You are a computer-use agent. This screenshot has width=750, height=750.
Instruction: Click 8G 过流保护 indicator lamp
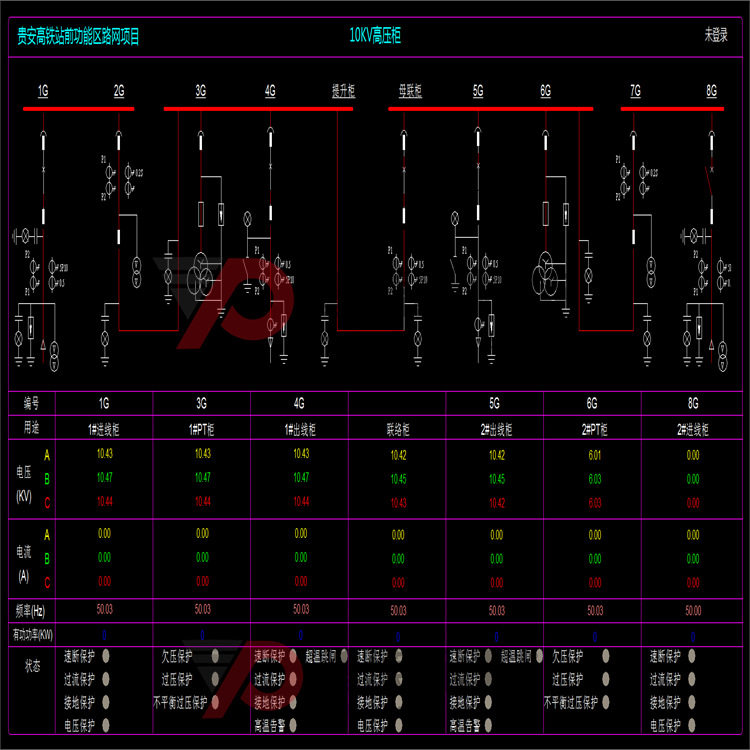tap(692, 679)
